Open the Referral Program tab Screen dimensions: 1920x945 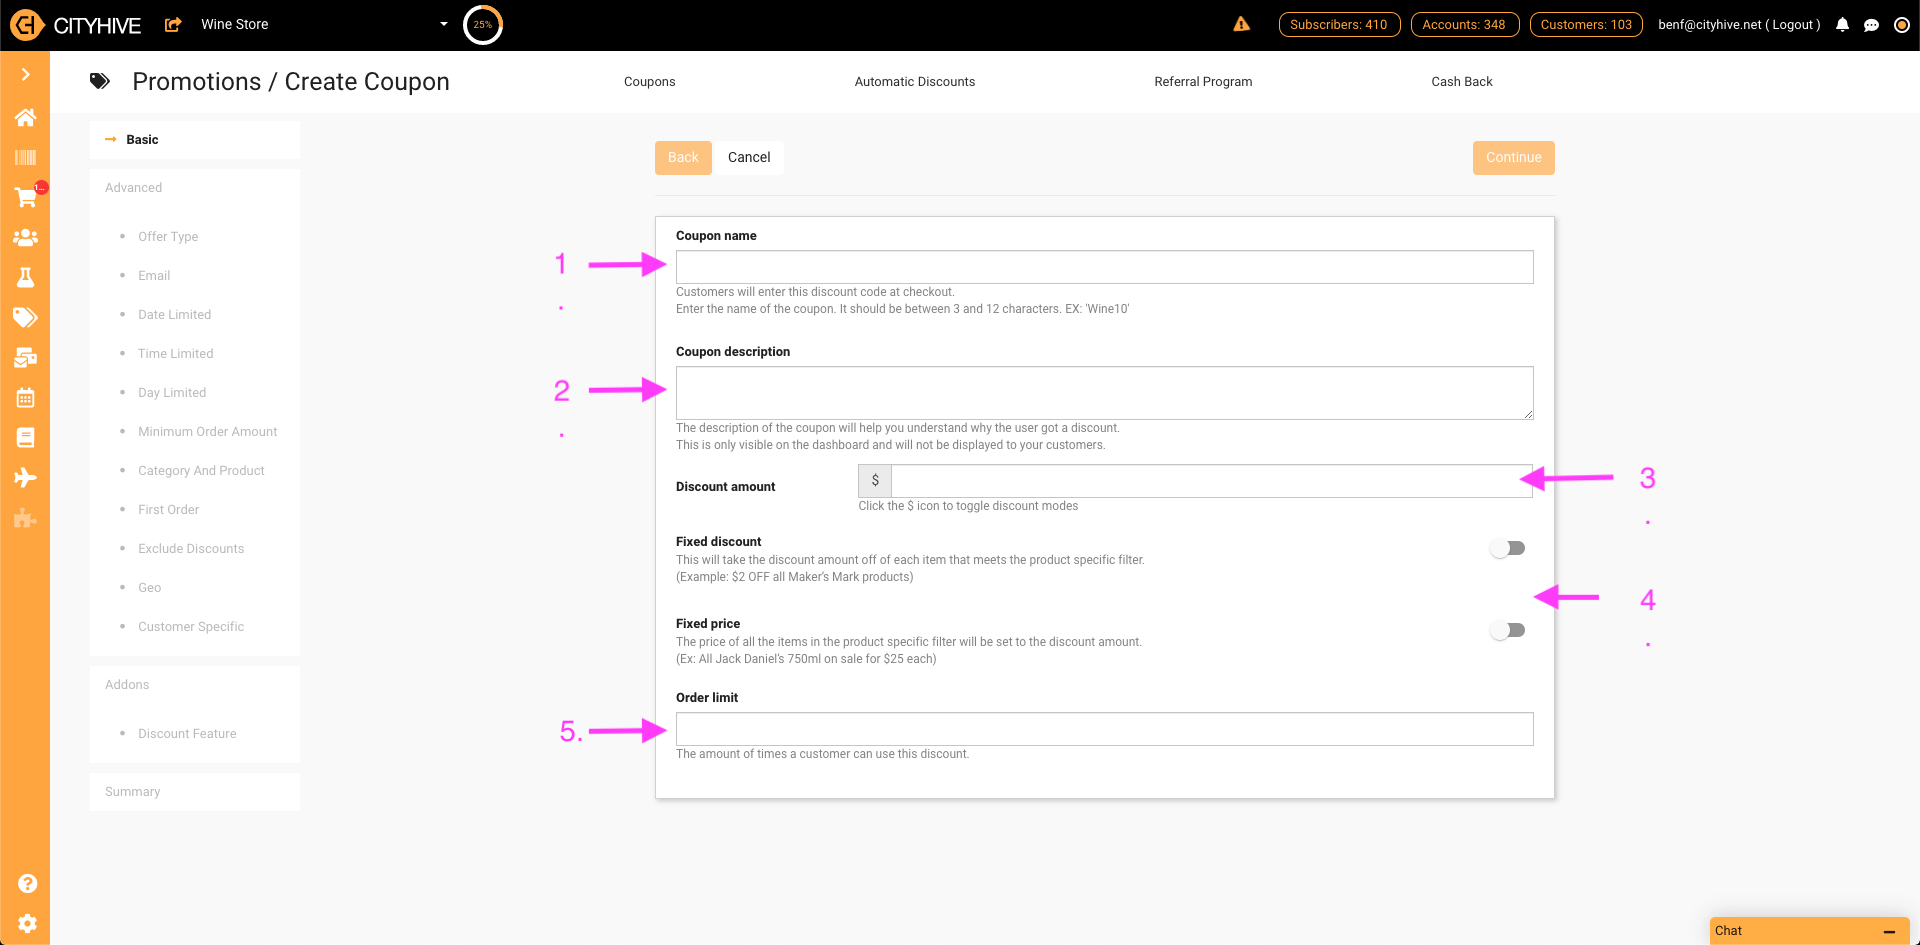coord(1203,82)
